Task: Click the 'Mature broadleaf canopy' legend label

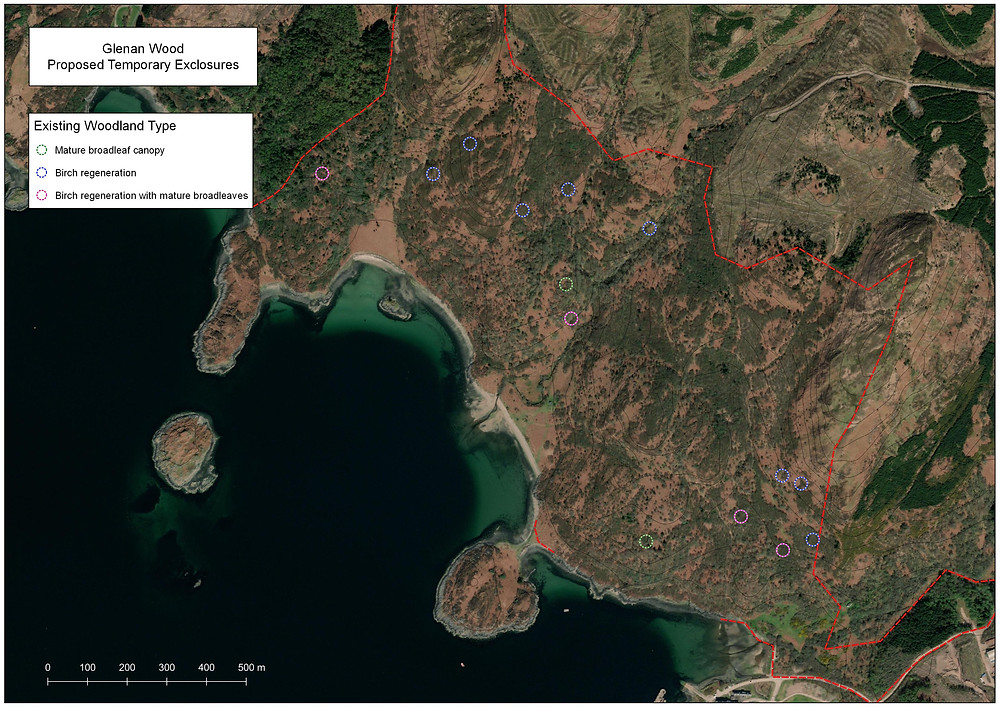Action: [110, 150]
